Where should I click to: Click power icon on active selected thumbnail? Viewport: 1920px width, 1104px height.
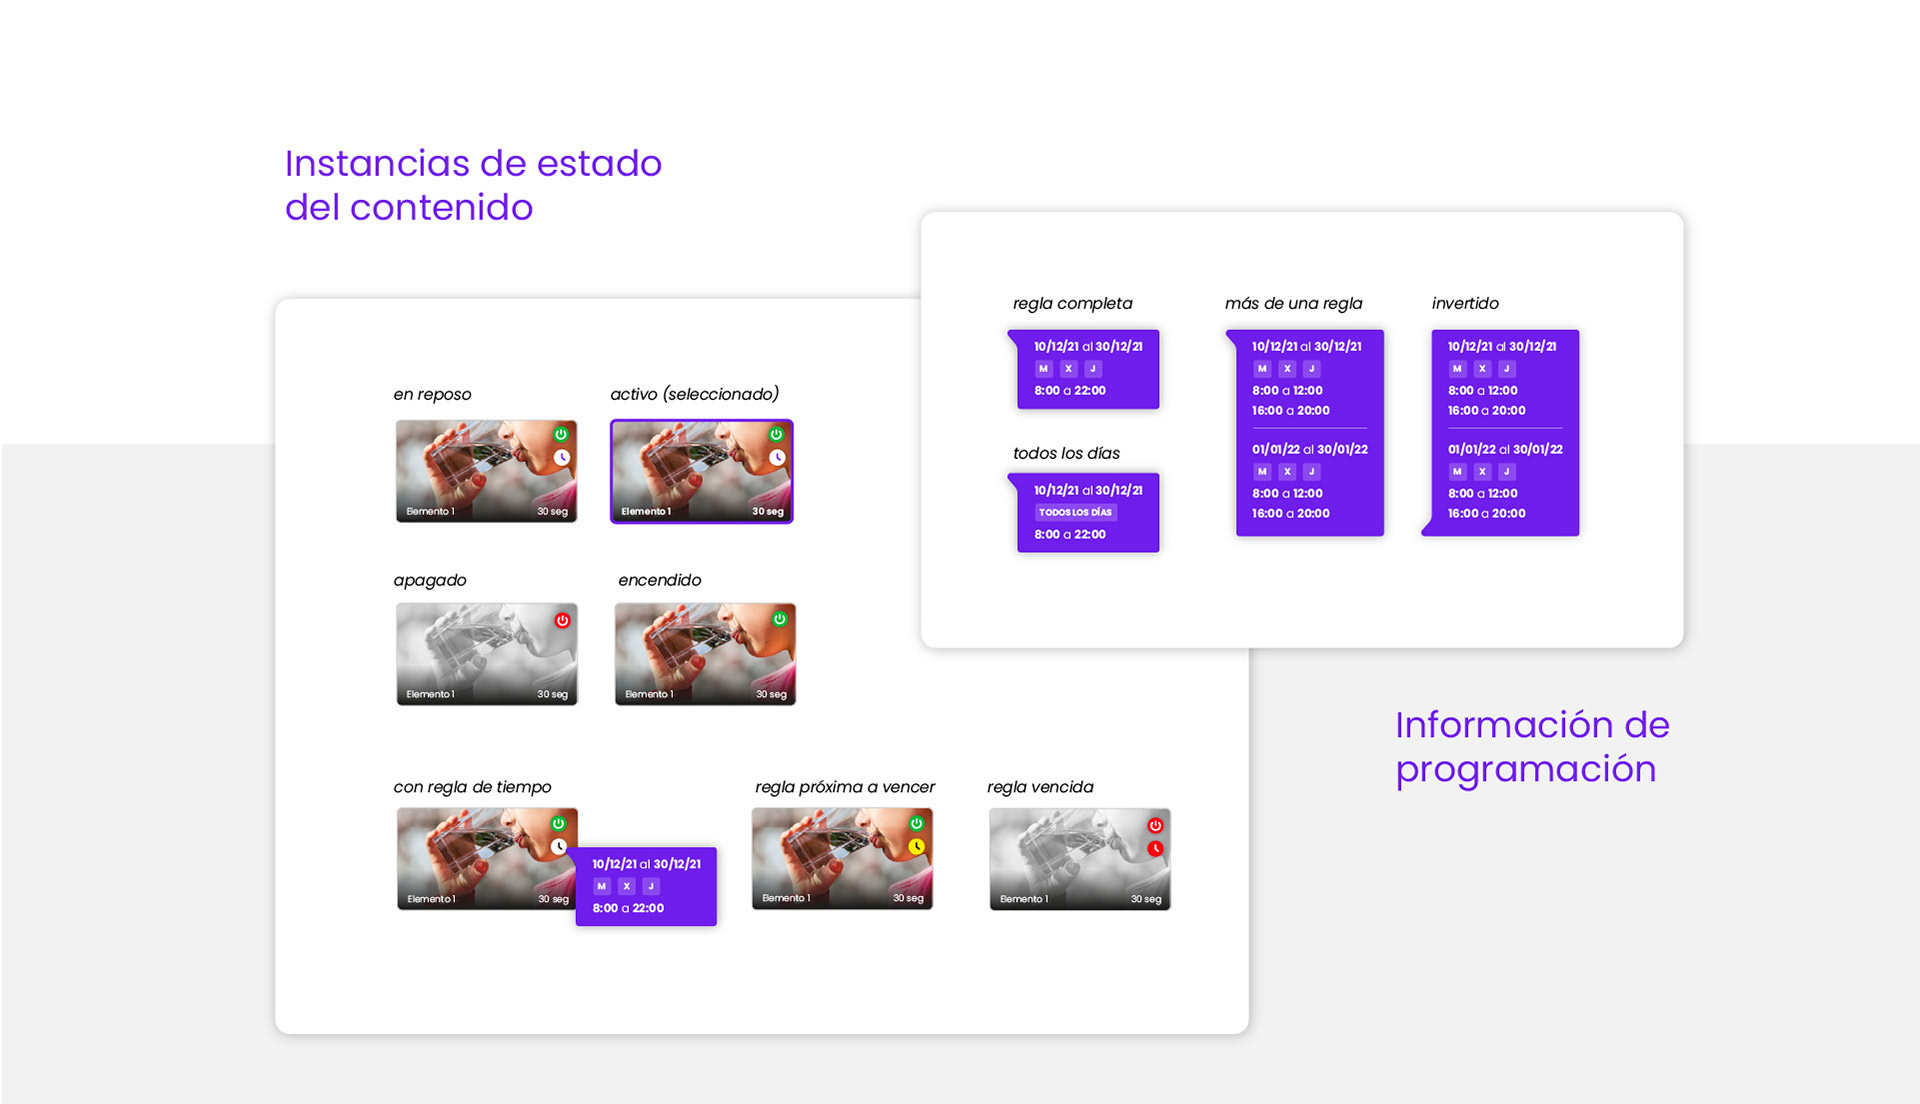coord(776,434)
